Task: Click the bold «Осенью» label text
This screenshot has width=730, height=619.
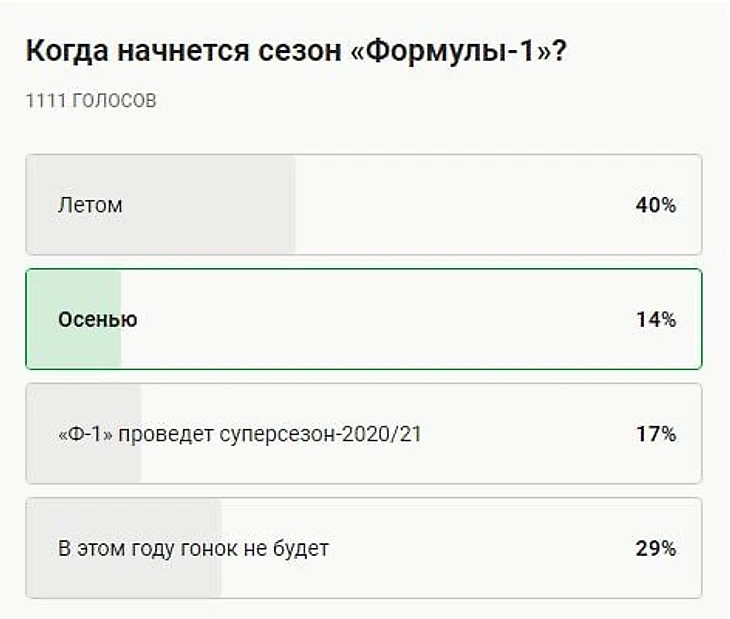Action: pyautogui.click(x=98, y=320)
